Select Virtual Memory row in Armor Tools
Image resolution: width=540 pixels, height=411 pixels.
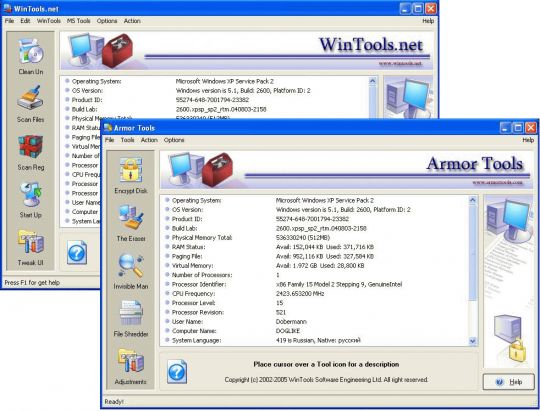click(x=316, y=266)
